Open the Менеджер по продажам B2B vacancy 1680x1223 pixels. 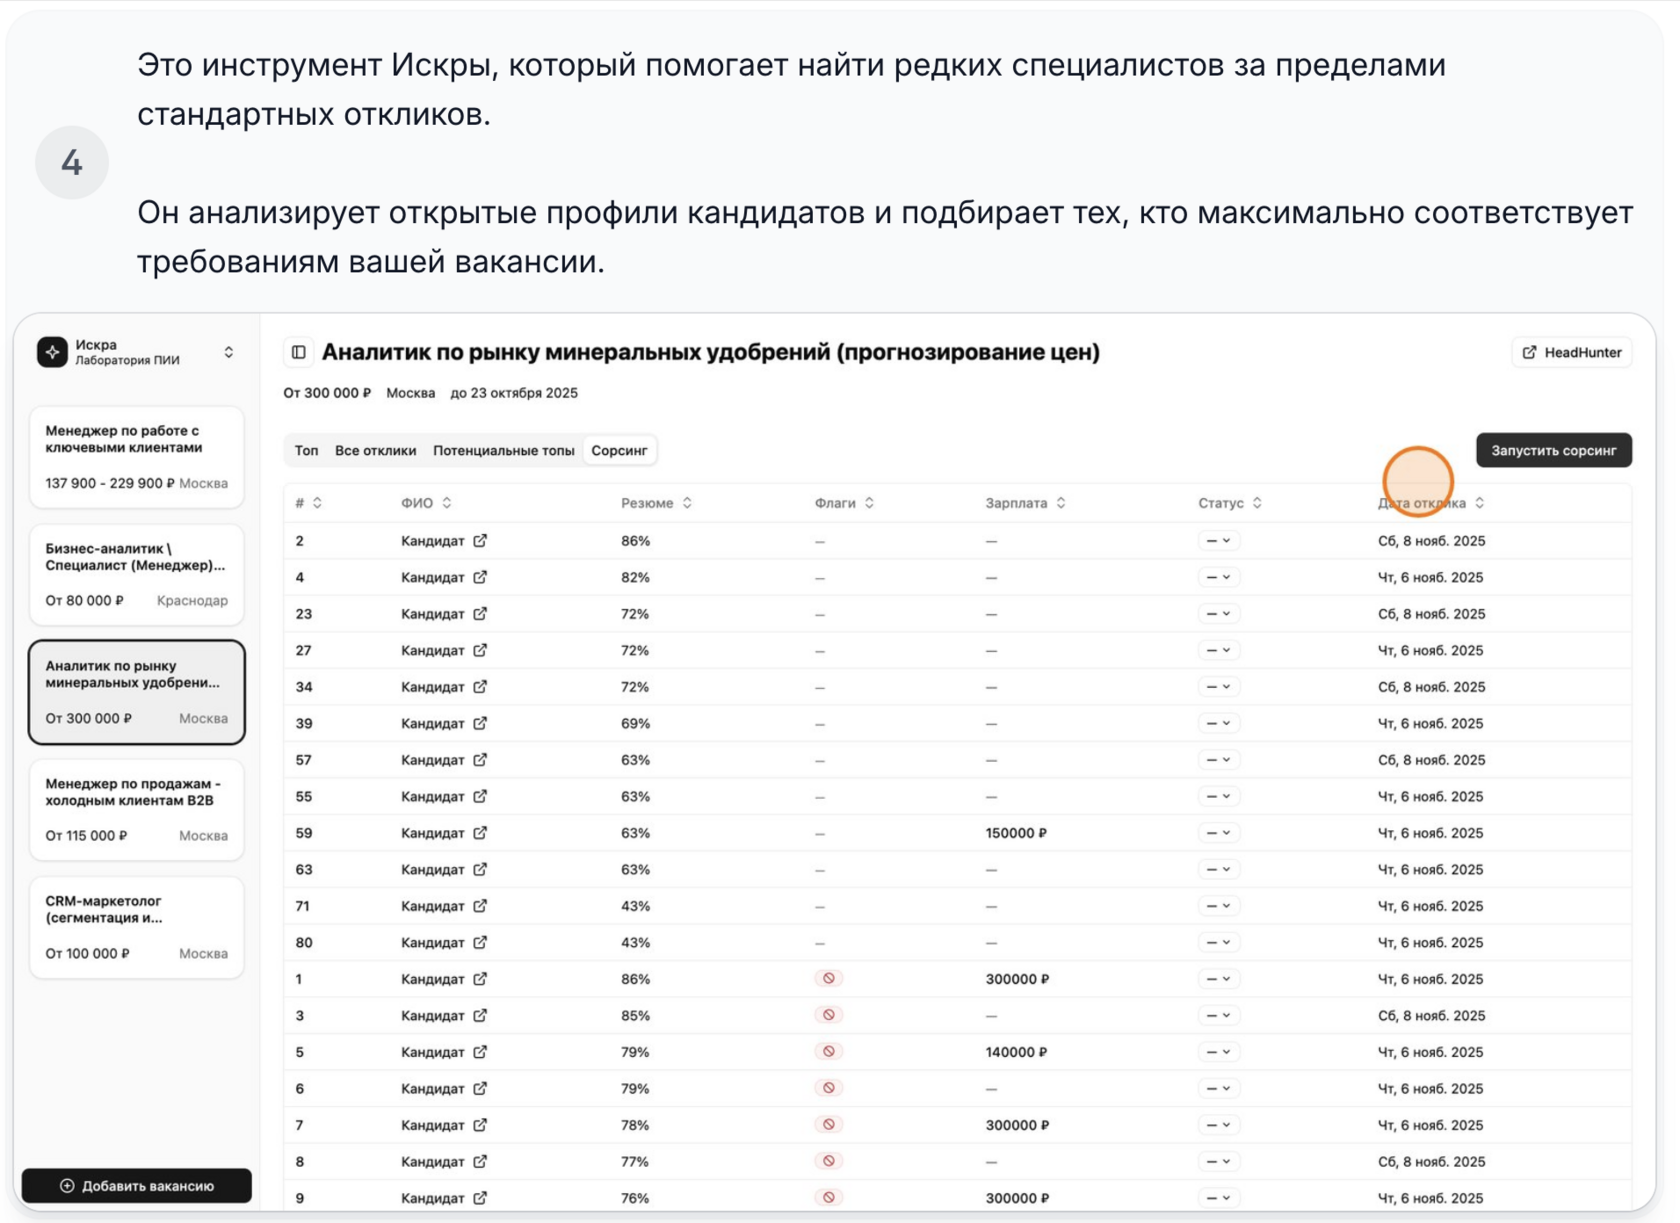click(137, 810)
